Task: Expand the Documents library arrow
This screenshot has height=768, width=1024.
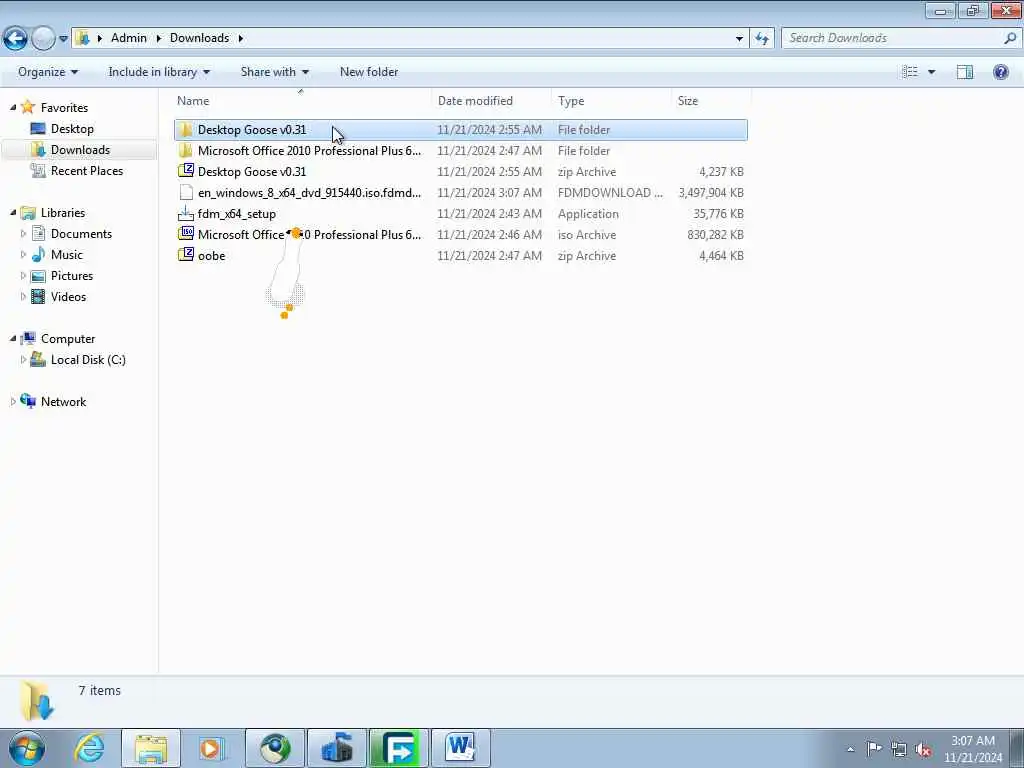Action: [x=24, y=233]
